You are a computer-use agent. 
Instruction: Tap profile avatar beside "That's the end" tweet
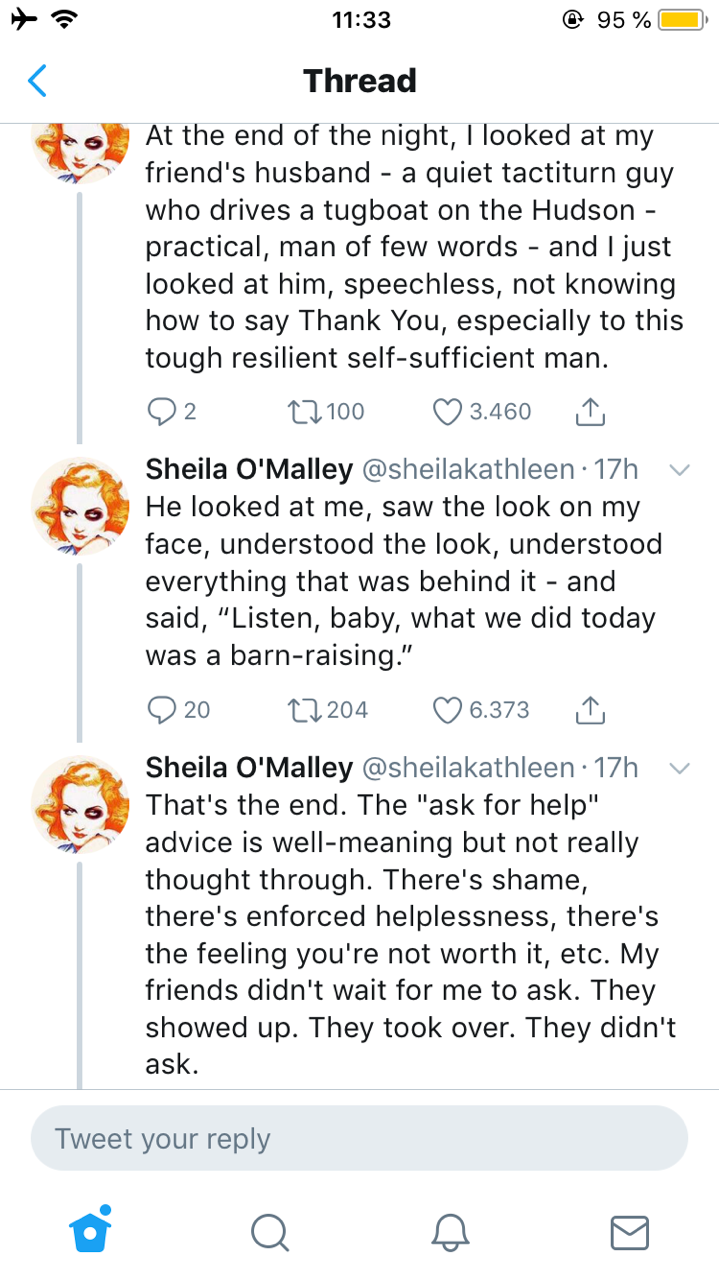pyautogui.click(x=79, y=803)
